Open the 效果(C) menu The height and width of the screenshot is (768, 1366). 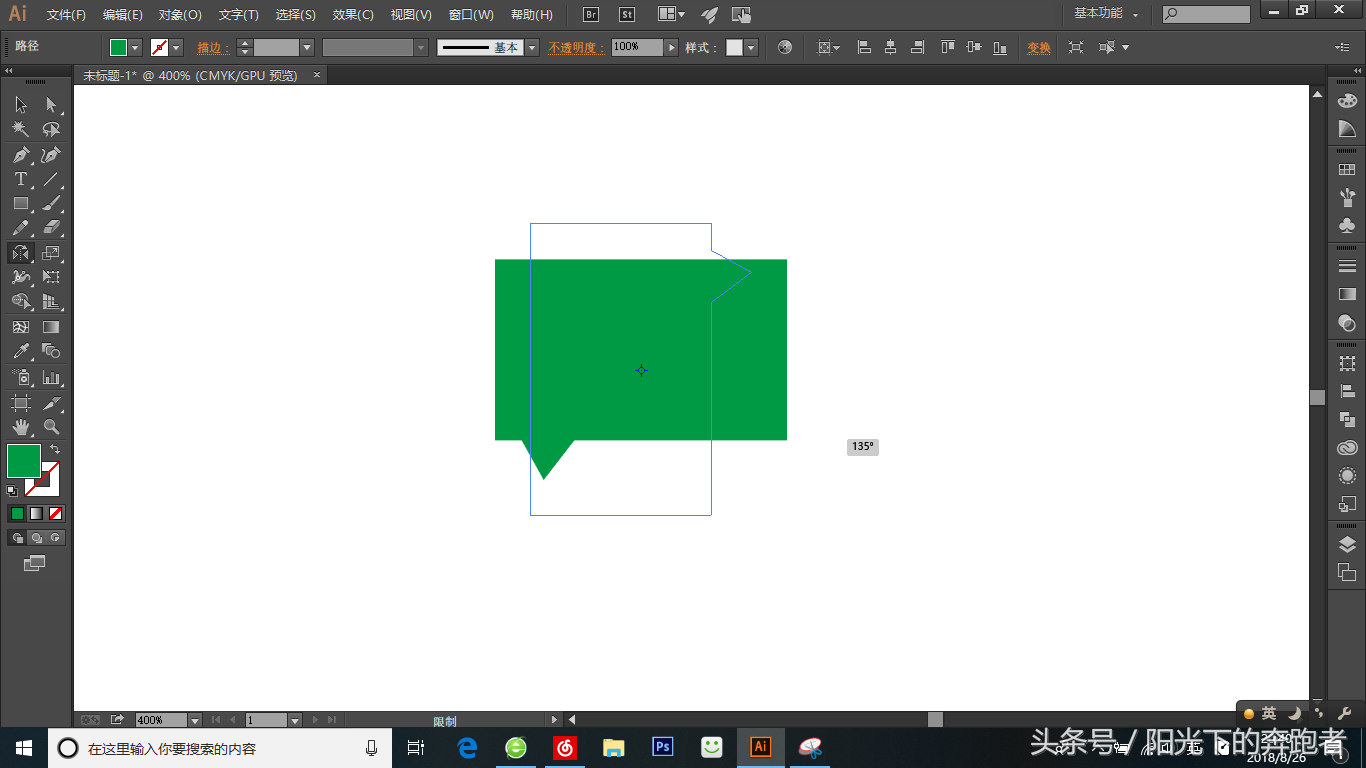click(x=353, y=15)
